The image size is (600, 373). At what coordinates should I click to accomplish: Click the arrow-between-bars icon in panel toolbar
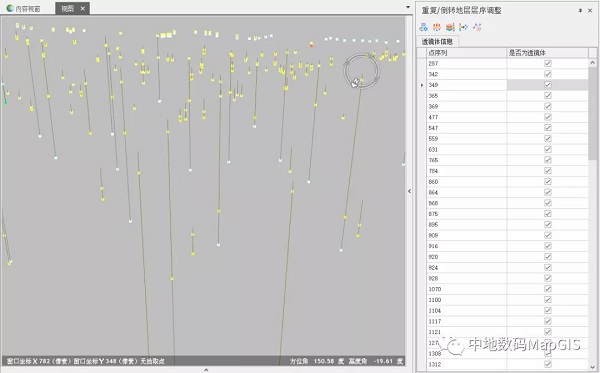tap(463, 27)
